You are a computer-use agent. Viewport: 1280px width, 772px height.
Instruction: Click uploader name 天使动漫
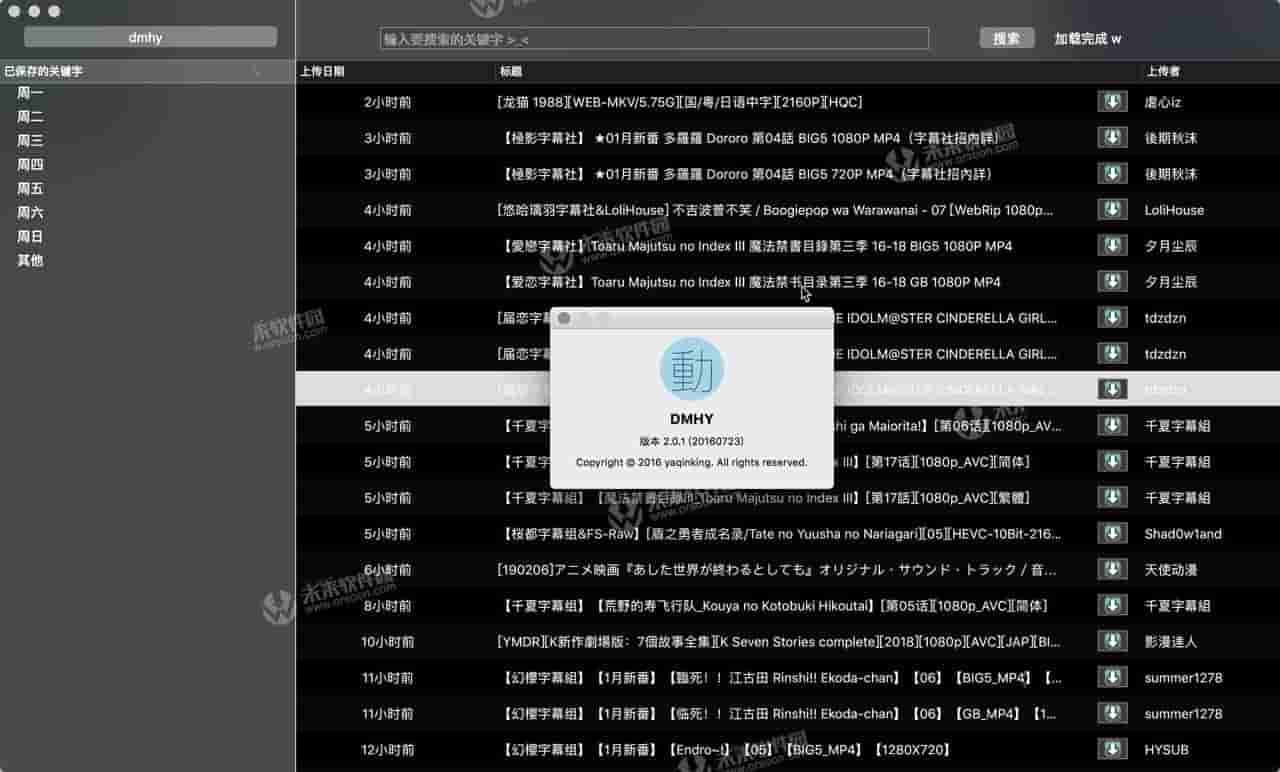pyautogui.click(x=1171, y=570)
